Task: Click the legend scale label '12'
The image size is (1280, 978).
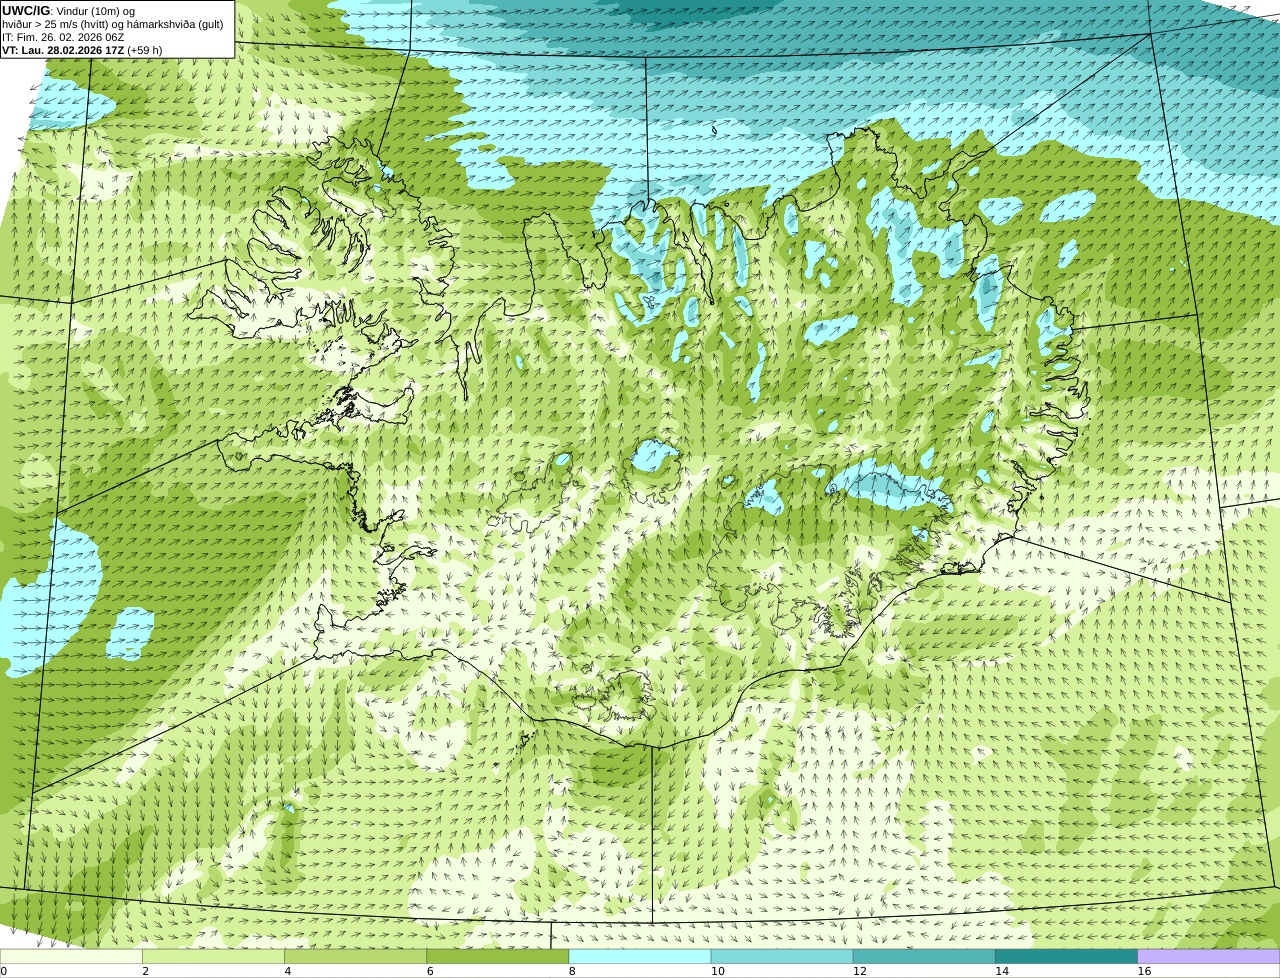Action: click(x=859, y=971)
